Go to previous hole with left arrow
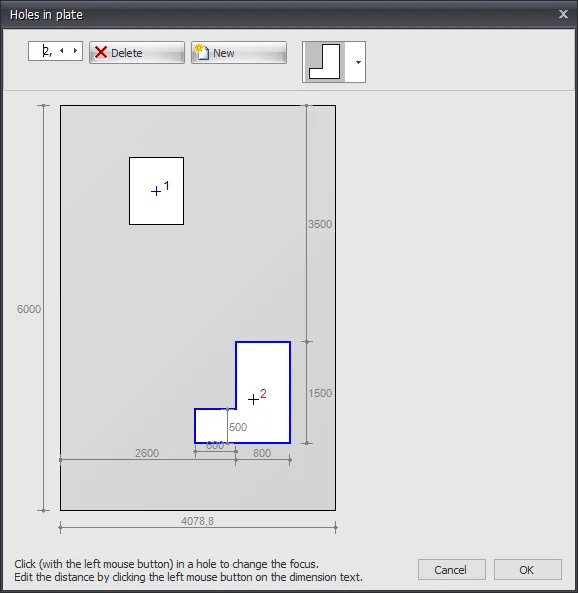The image size is (578, 593). click(62, 51)
